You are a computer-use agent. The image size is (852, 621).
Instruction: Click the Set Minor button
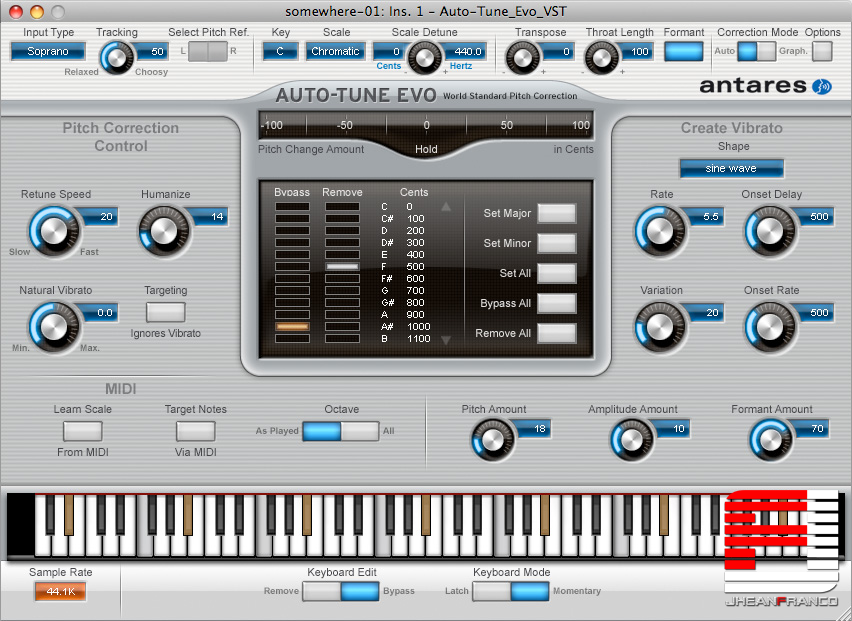click(557, 243)
